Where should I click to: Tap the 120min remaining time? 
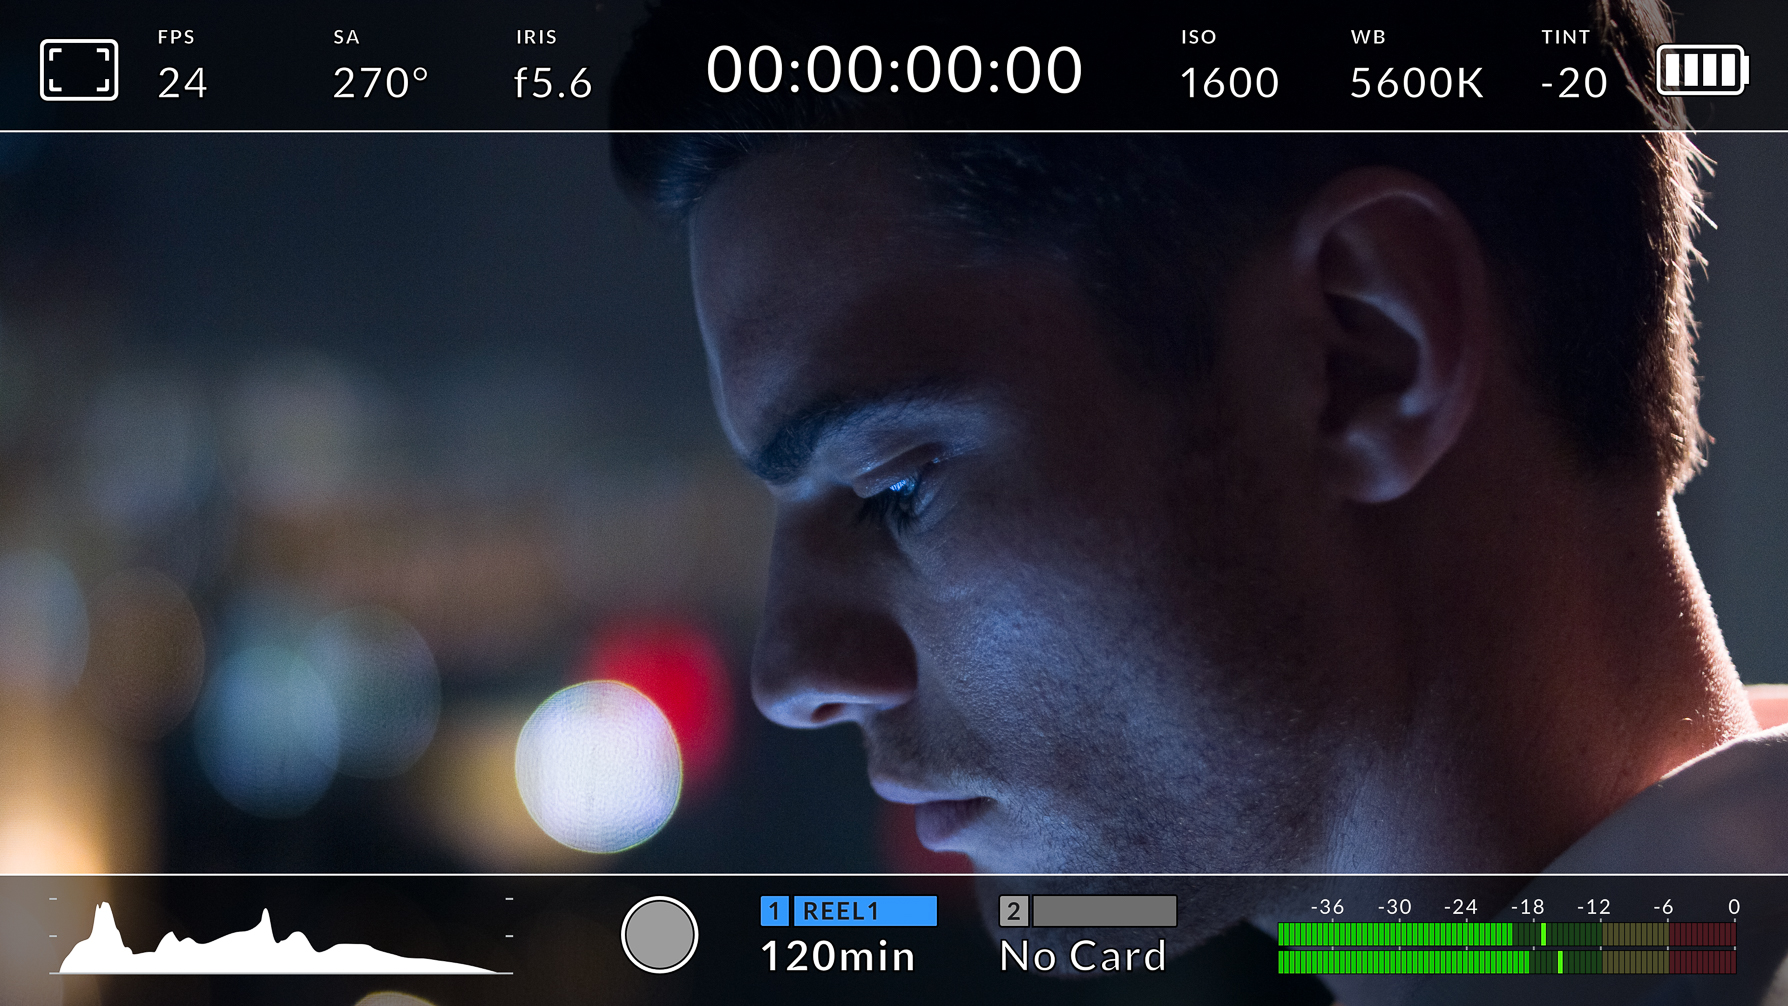click(838, 957)
